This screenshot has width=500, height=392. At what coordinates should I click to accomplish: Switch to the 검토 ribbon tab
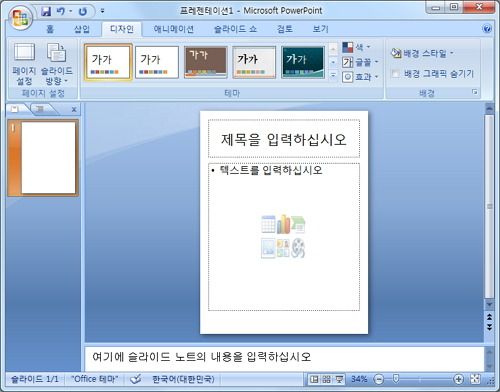pyautogui.click(x=285, y=29)
